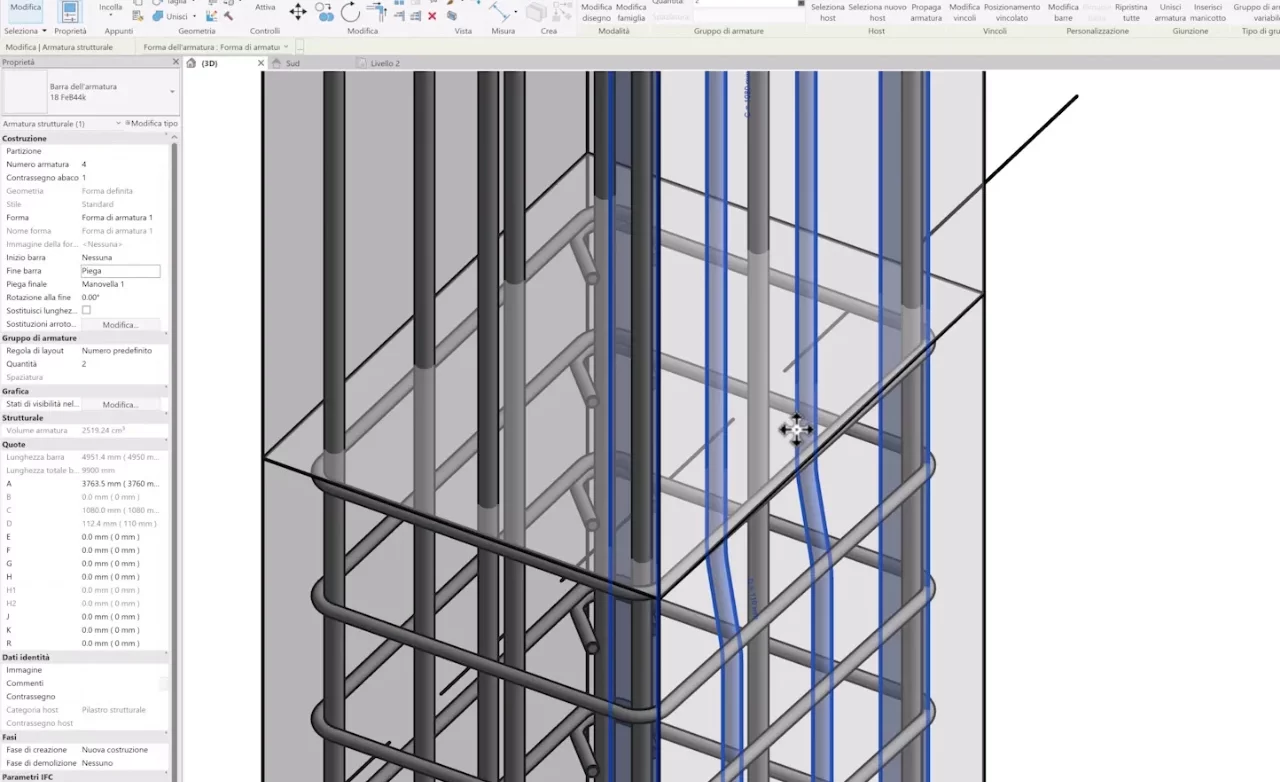This screenshot has width=1280, height=782.
Task: Select the Sposta (move) tool
Action: [x=296, y=11]
